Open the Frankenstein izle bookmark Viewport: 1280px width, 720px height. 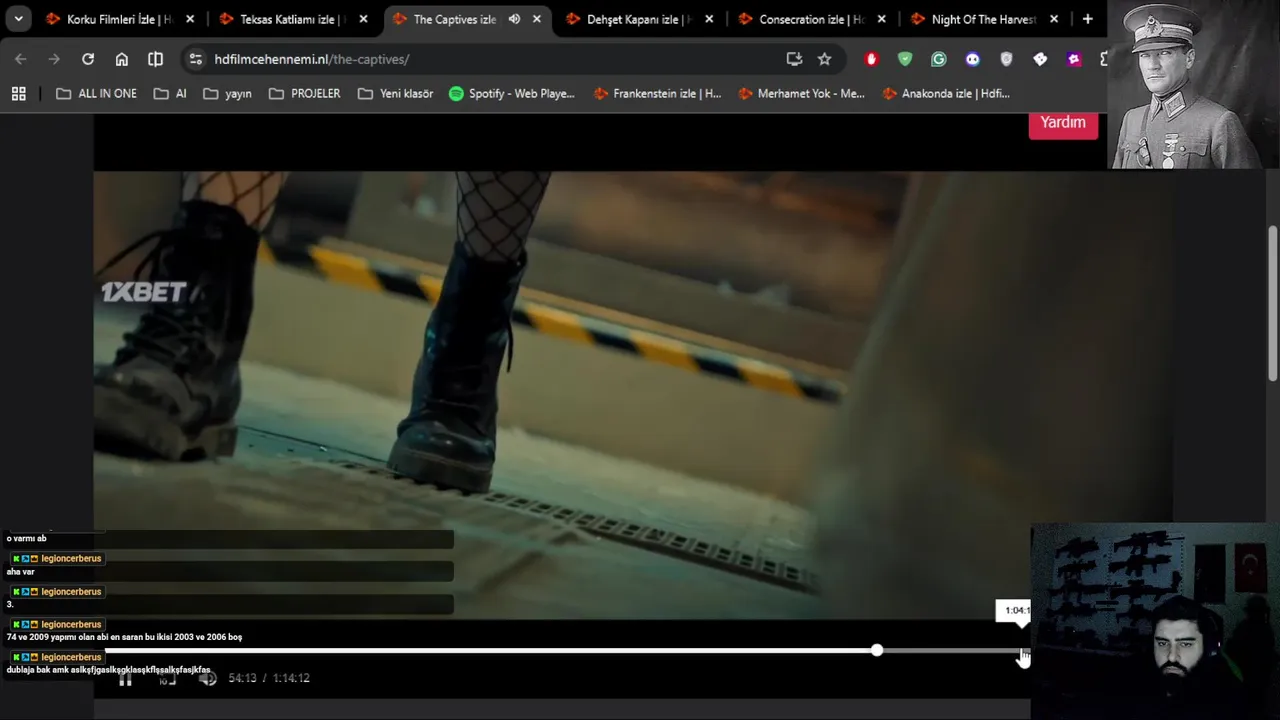(657, 93)
